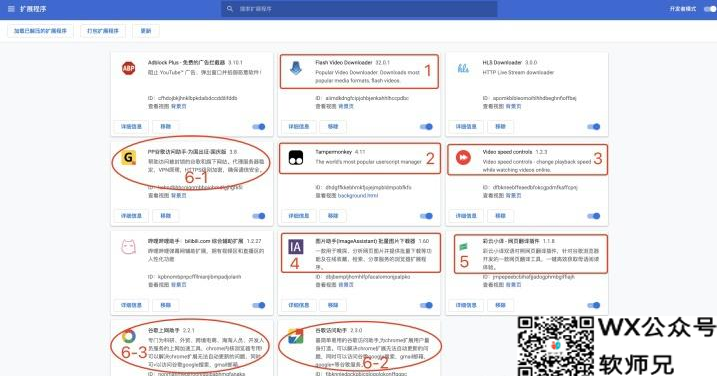Open 详细信息 for 哔哩哔哩助手
The height and width of the screenshot is (376, 717).
click(x=131, y=305)
